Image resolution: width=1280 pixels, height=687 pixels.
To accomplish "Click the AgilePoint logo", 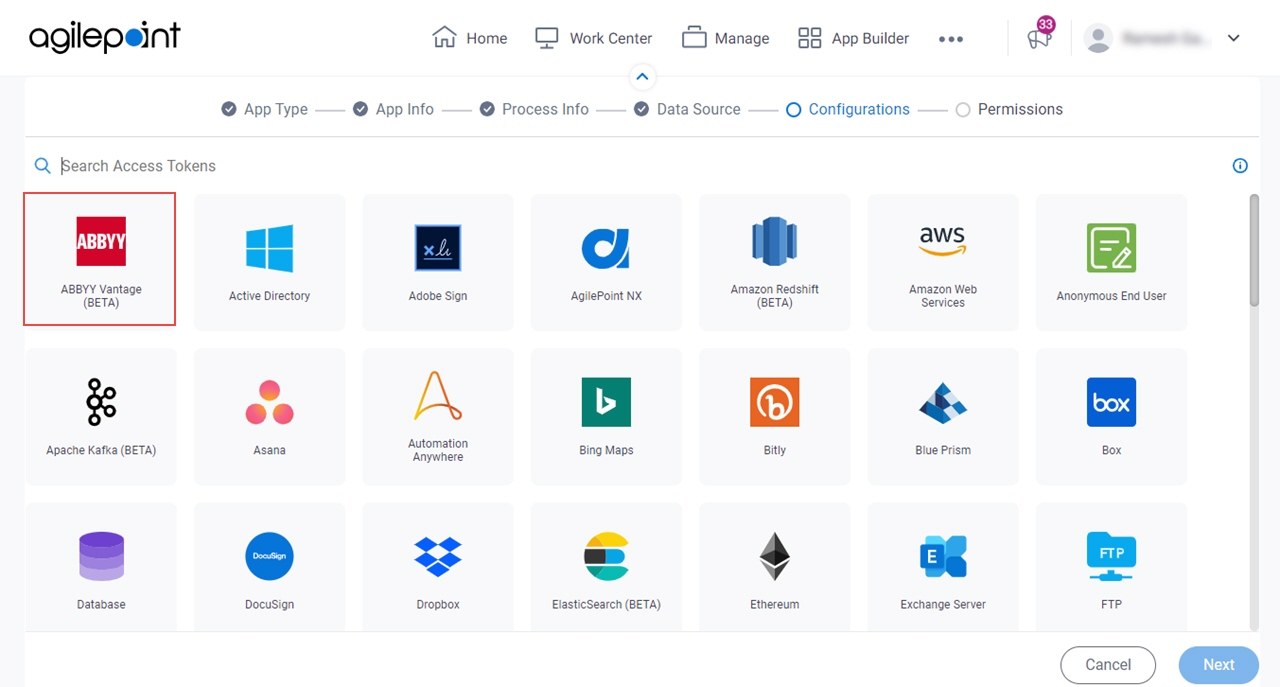I will 105,37.
